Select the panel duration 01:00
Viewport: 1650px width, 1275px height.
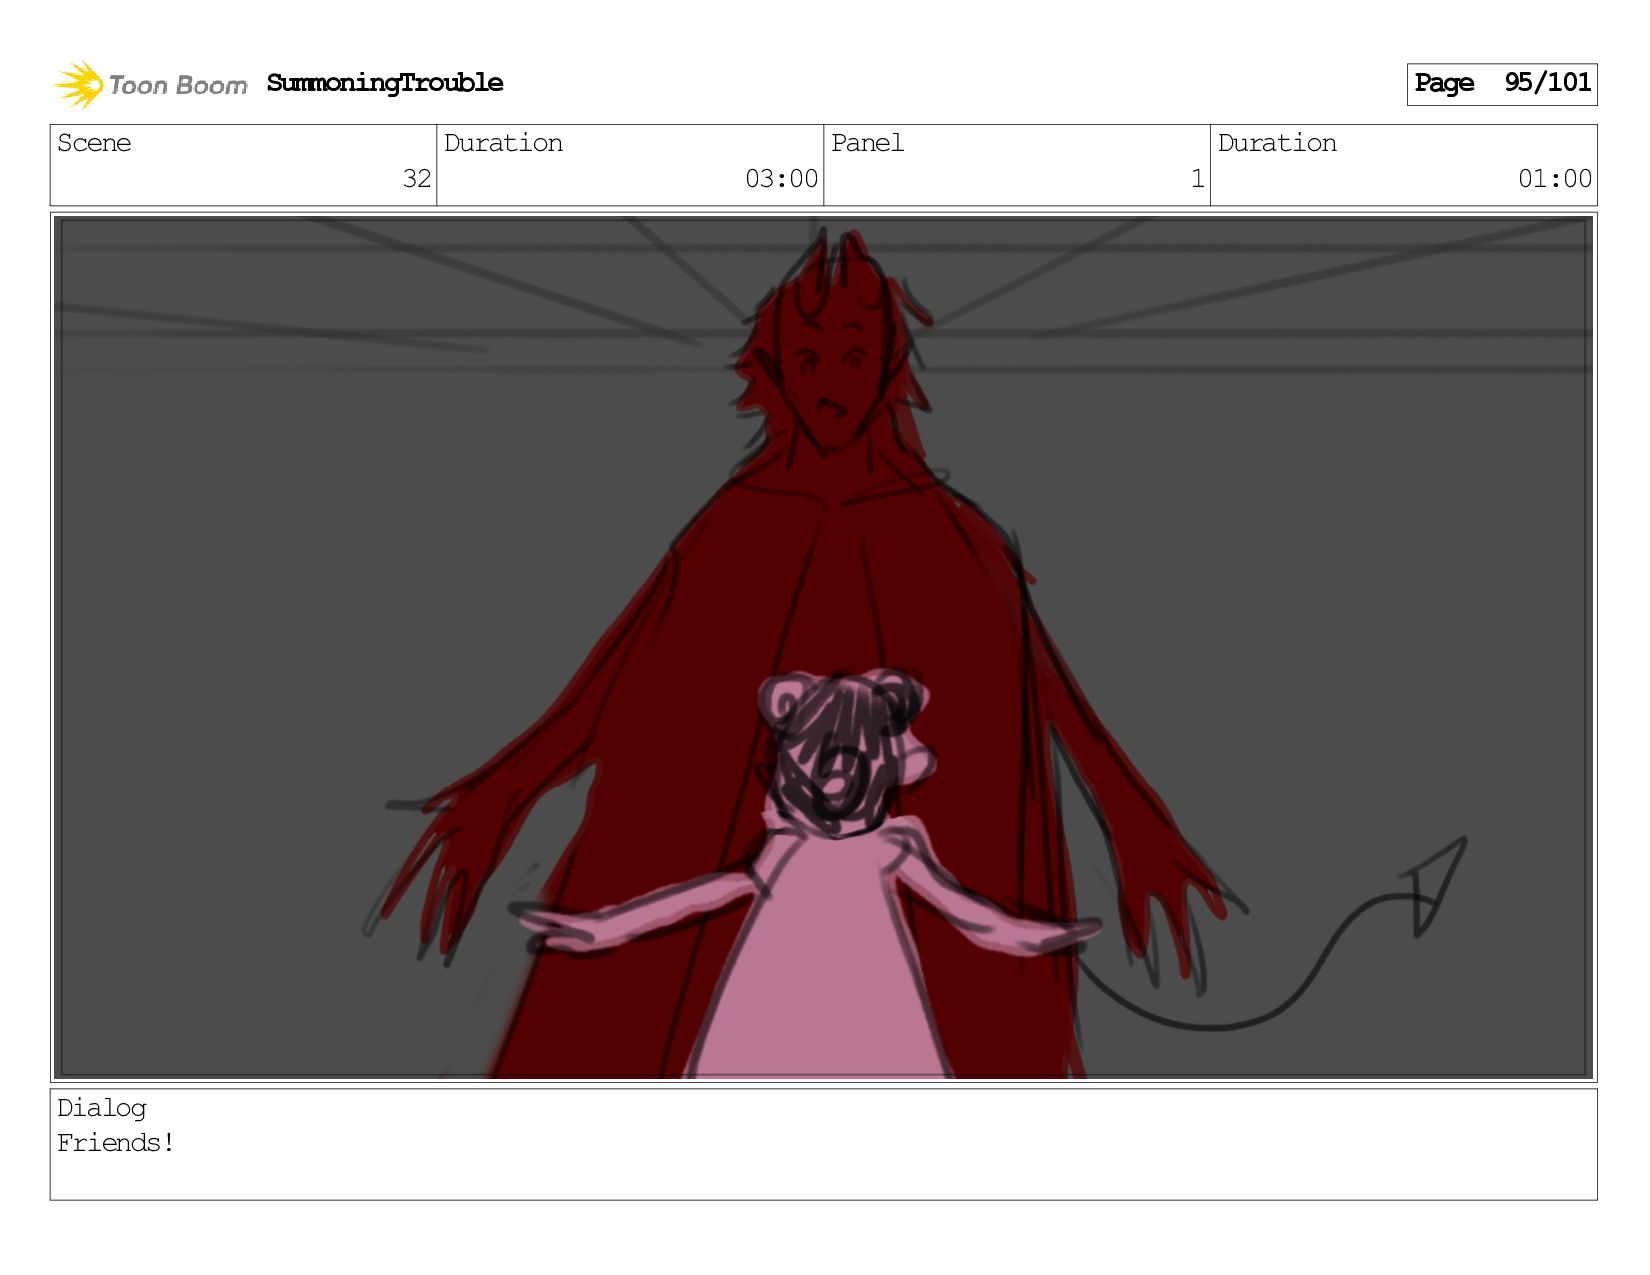1554,179
